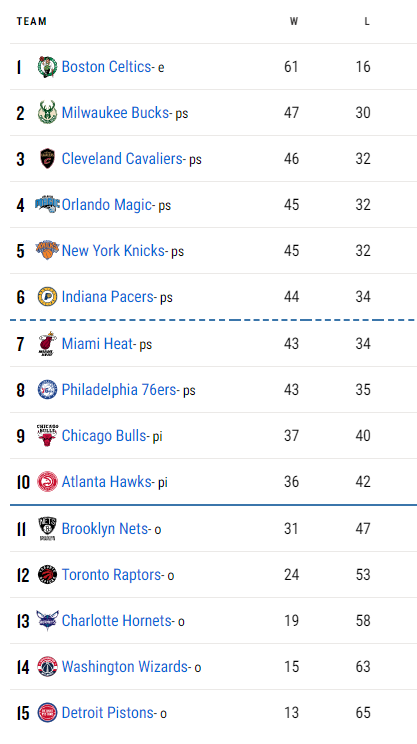Click the Boston Celtics team logo
This screenshot has height=744, width=417.
coord(47,67)
